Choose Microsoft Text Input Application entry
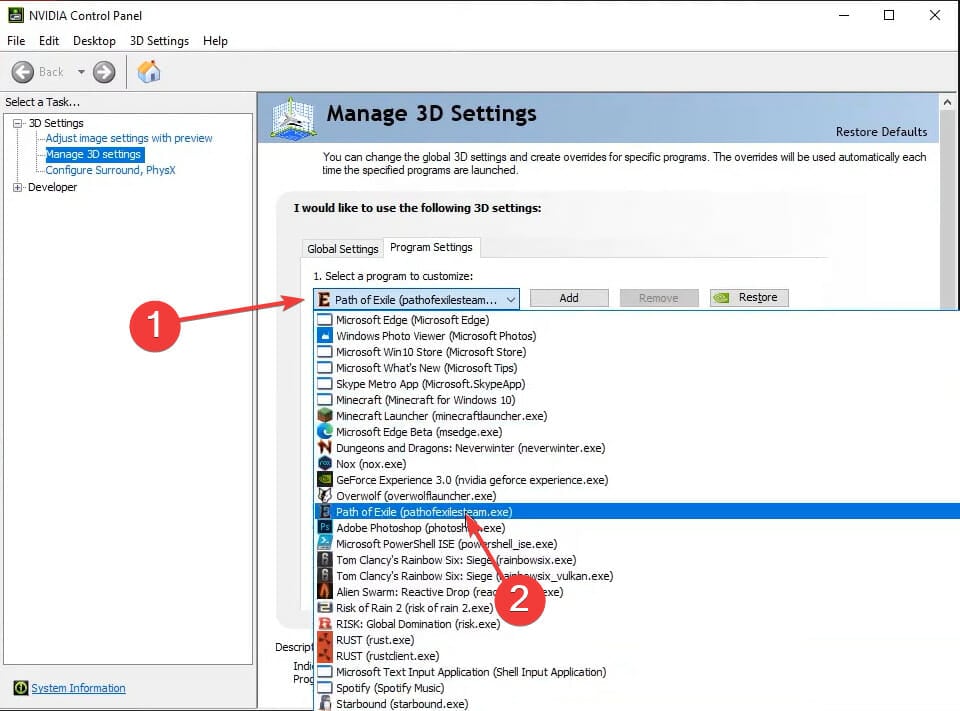 [637, 672]
